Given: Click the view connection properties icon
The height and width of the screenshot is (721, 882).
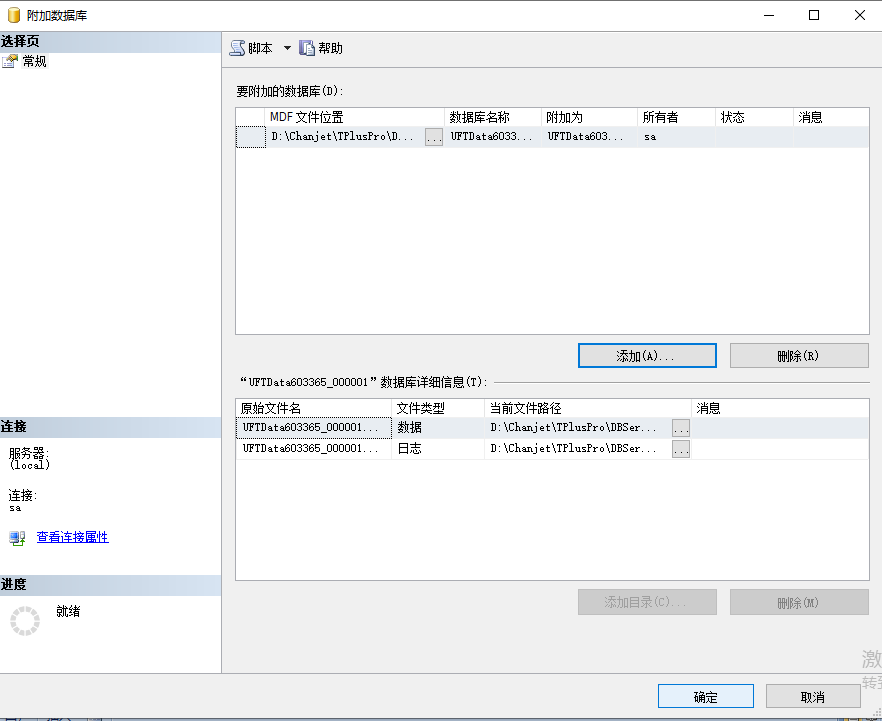Looking at the screenshot, I should pyautogui.click(x=17, y=538).
